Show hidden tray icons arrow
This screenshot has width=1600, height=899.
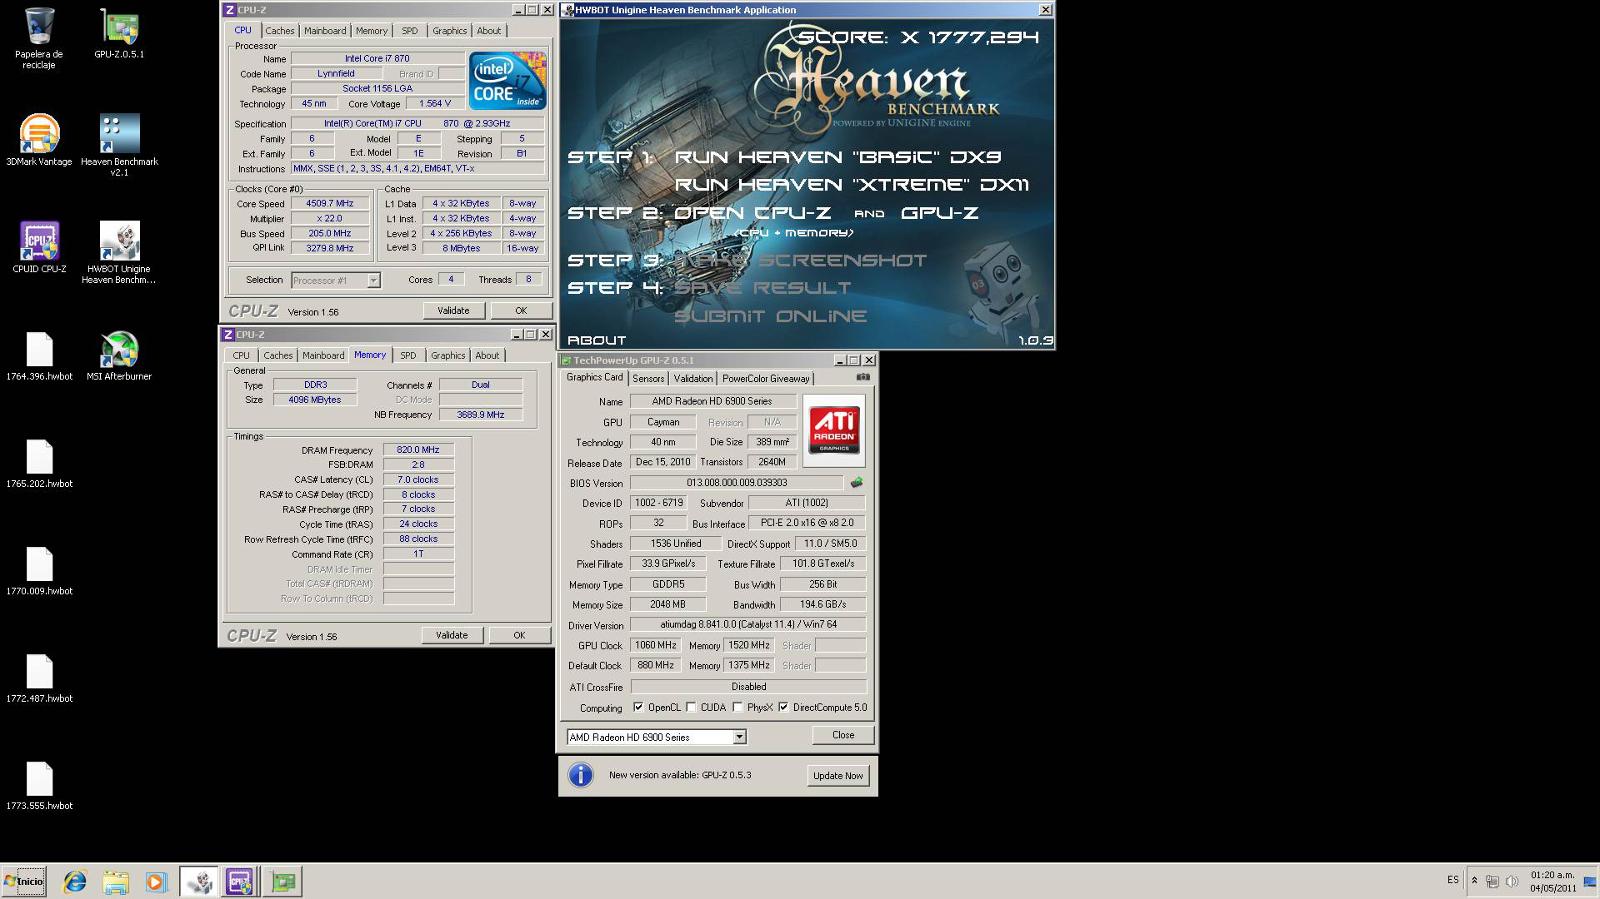coord(1474,881)
